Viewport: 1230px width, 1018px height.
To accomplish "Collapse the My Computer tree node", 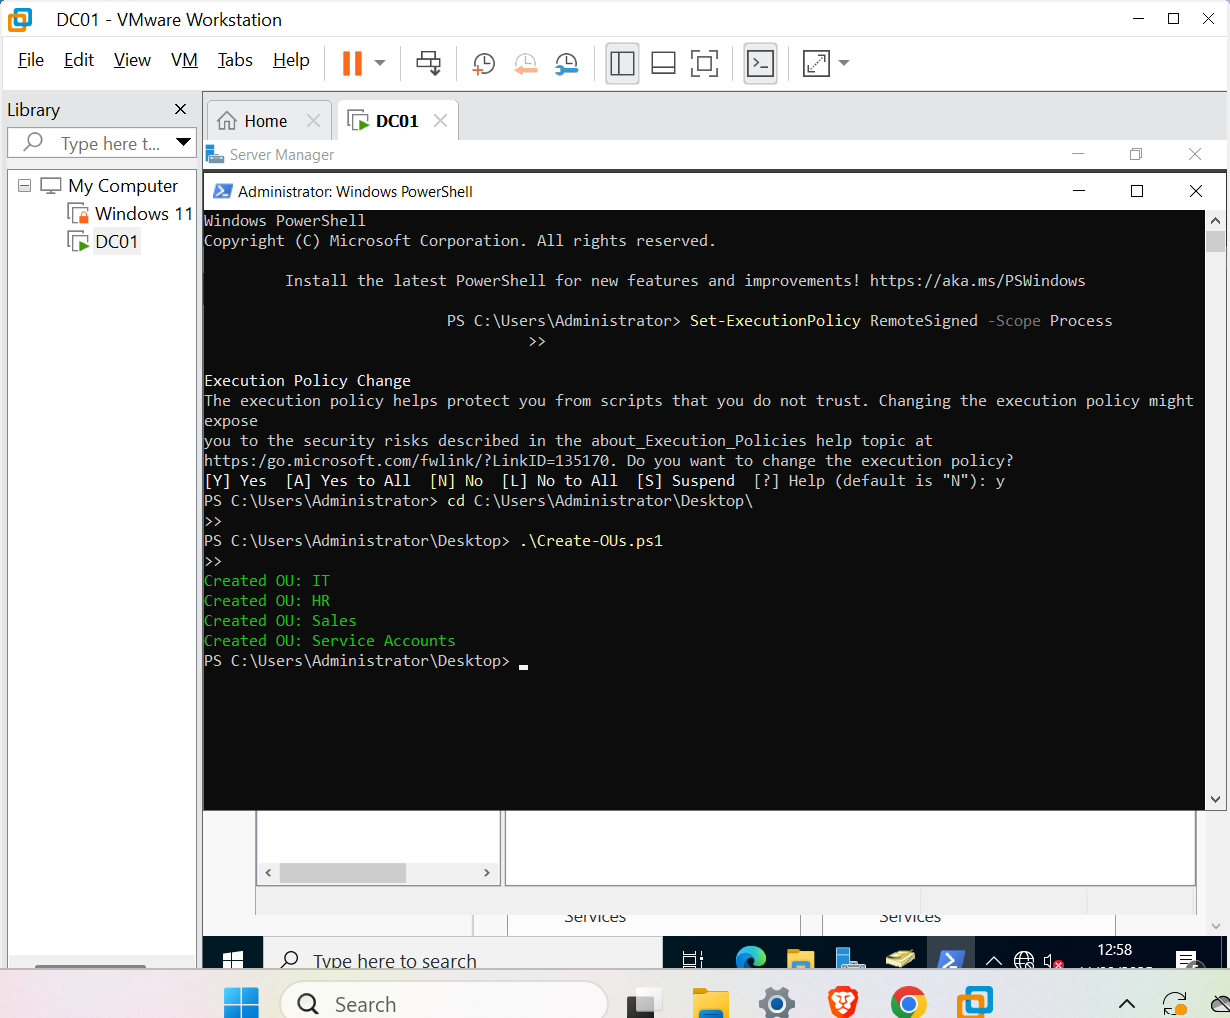I will 24,186.
